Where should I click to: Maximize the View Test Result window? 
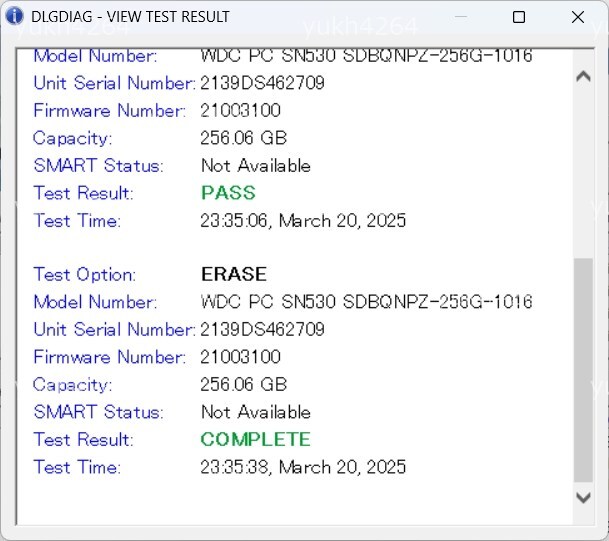click(x=519, y=17)
